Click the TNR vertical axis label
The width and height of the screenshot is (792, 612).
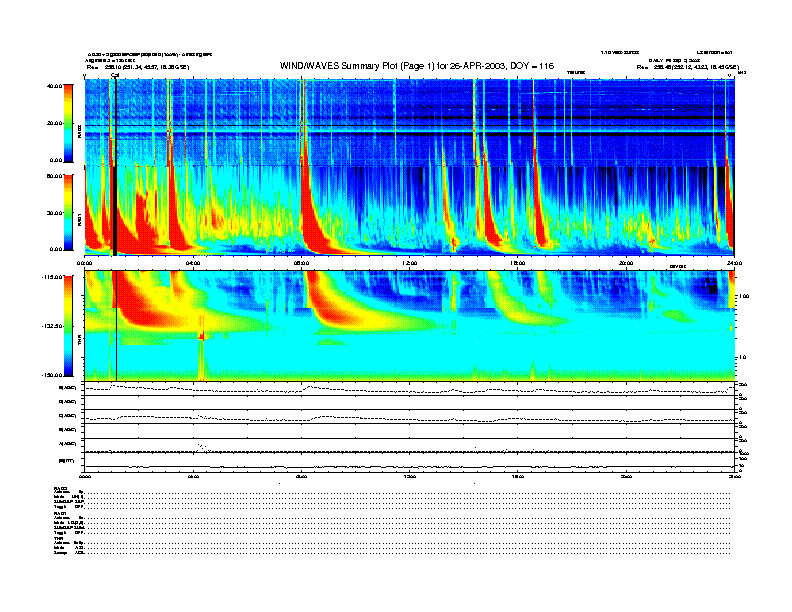(79, 342)
